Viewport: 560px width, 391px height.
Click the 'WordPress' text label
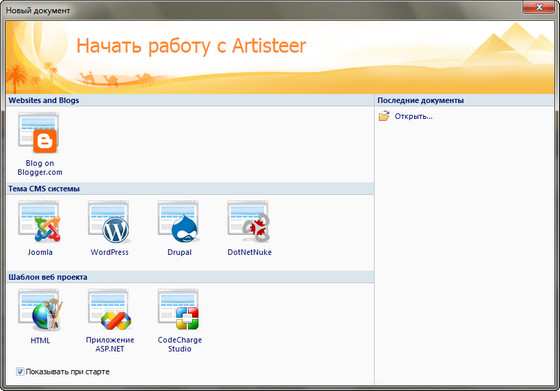(109, 252)
